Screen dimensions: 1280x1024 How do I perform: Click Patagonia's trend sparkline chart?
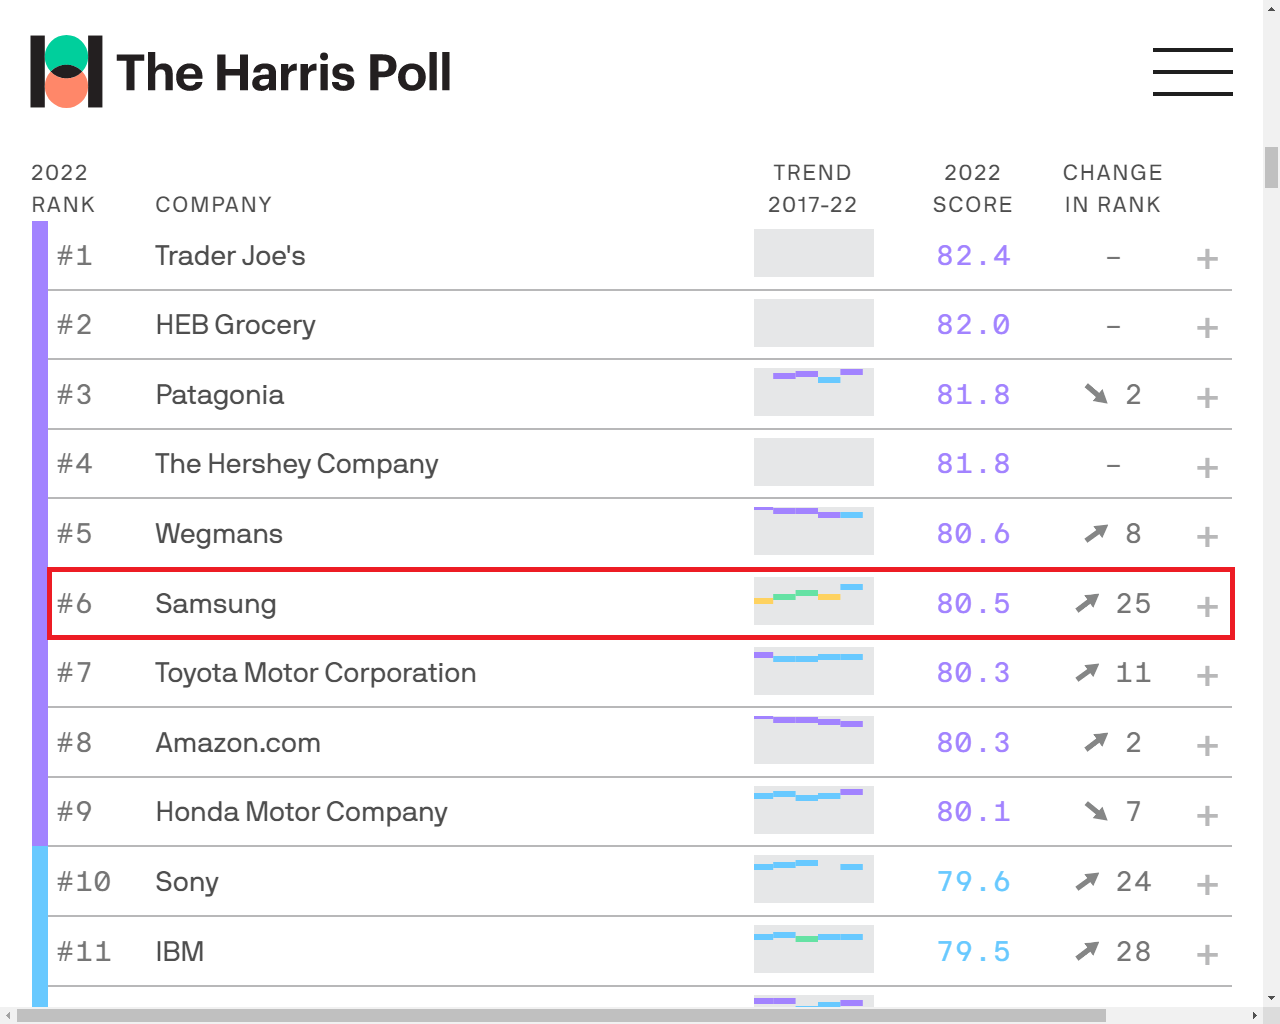[x=814, y=392]
